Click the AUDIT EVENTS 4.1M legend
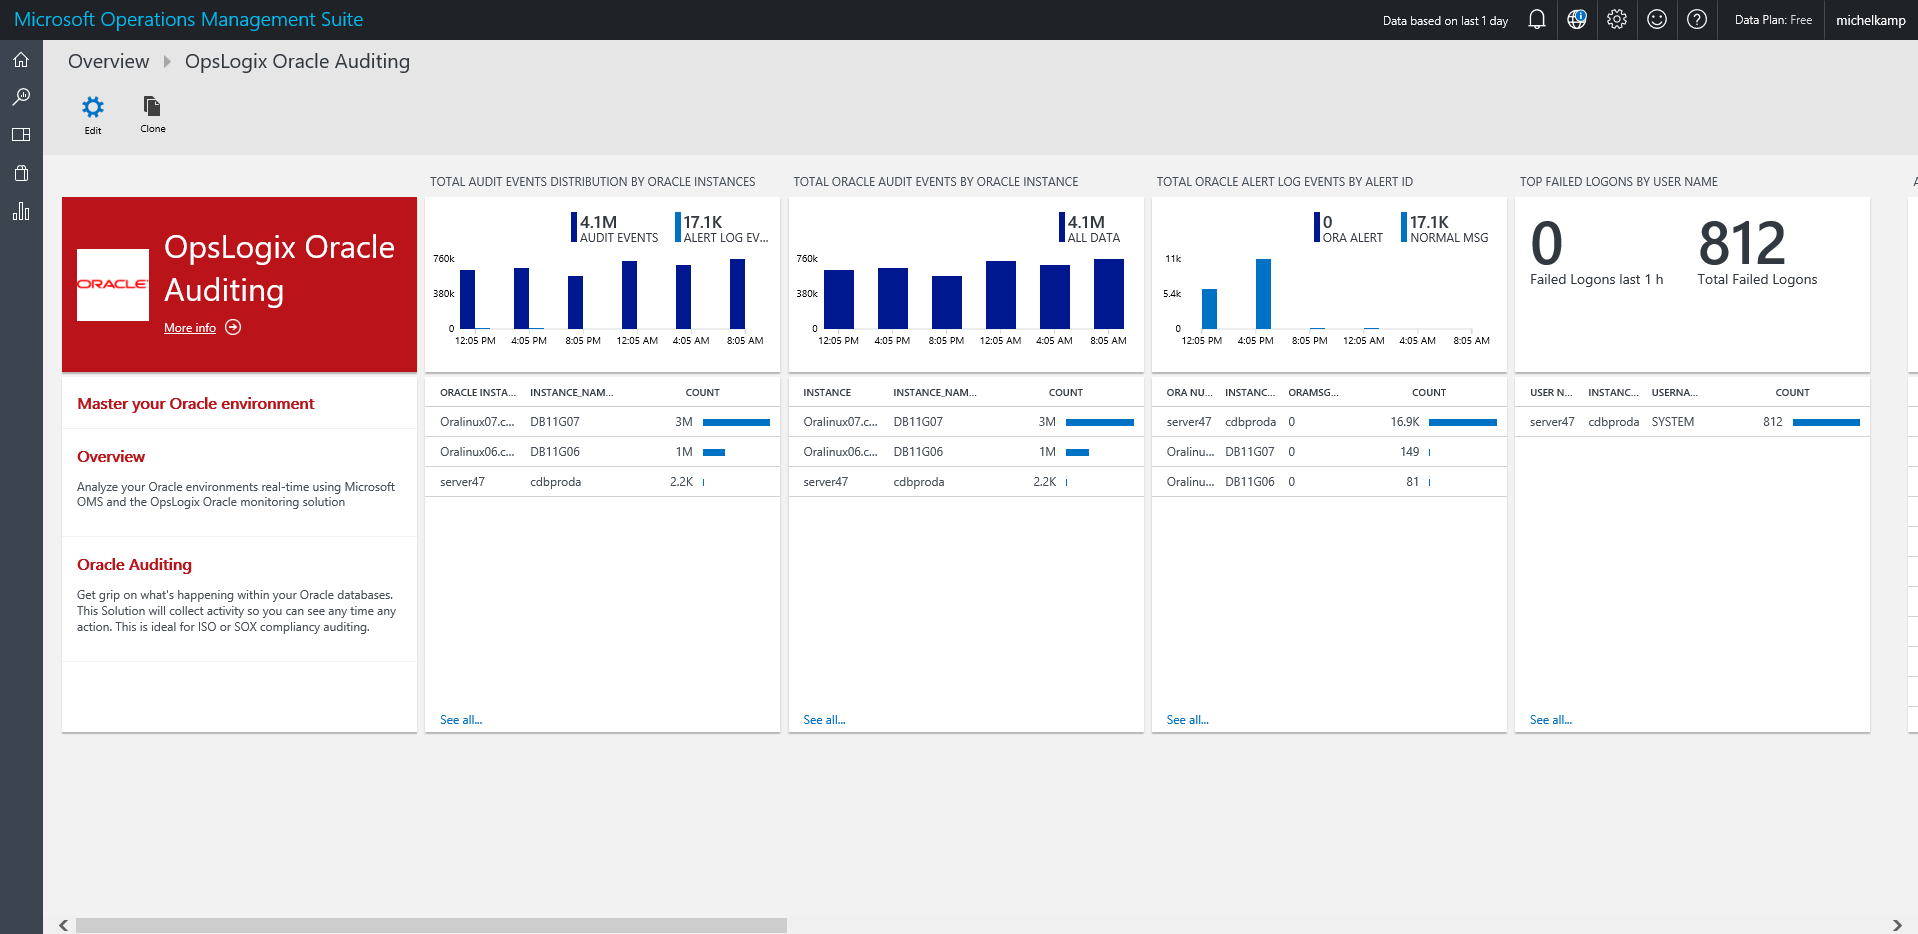This screenshot has height=934, width=1918. 615,228
